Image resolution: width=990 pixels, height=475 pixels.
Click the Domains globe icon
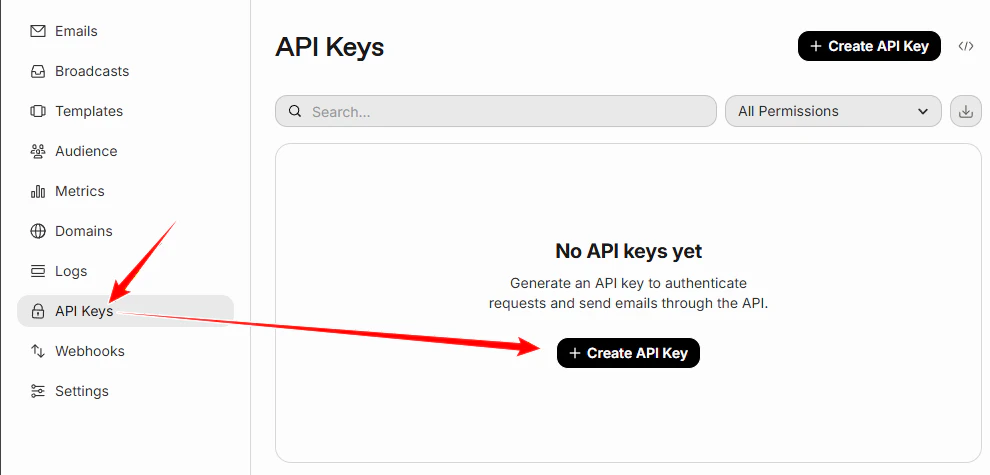pos(38,231)
